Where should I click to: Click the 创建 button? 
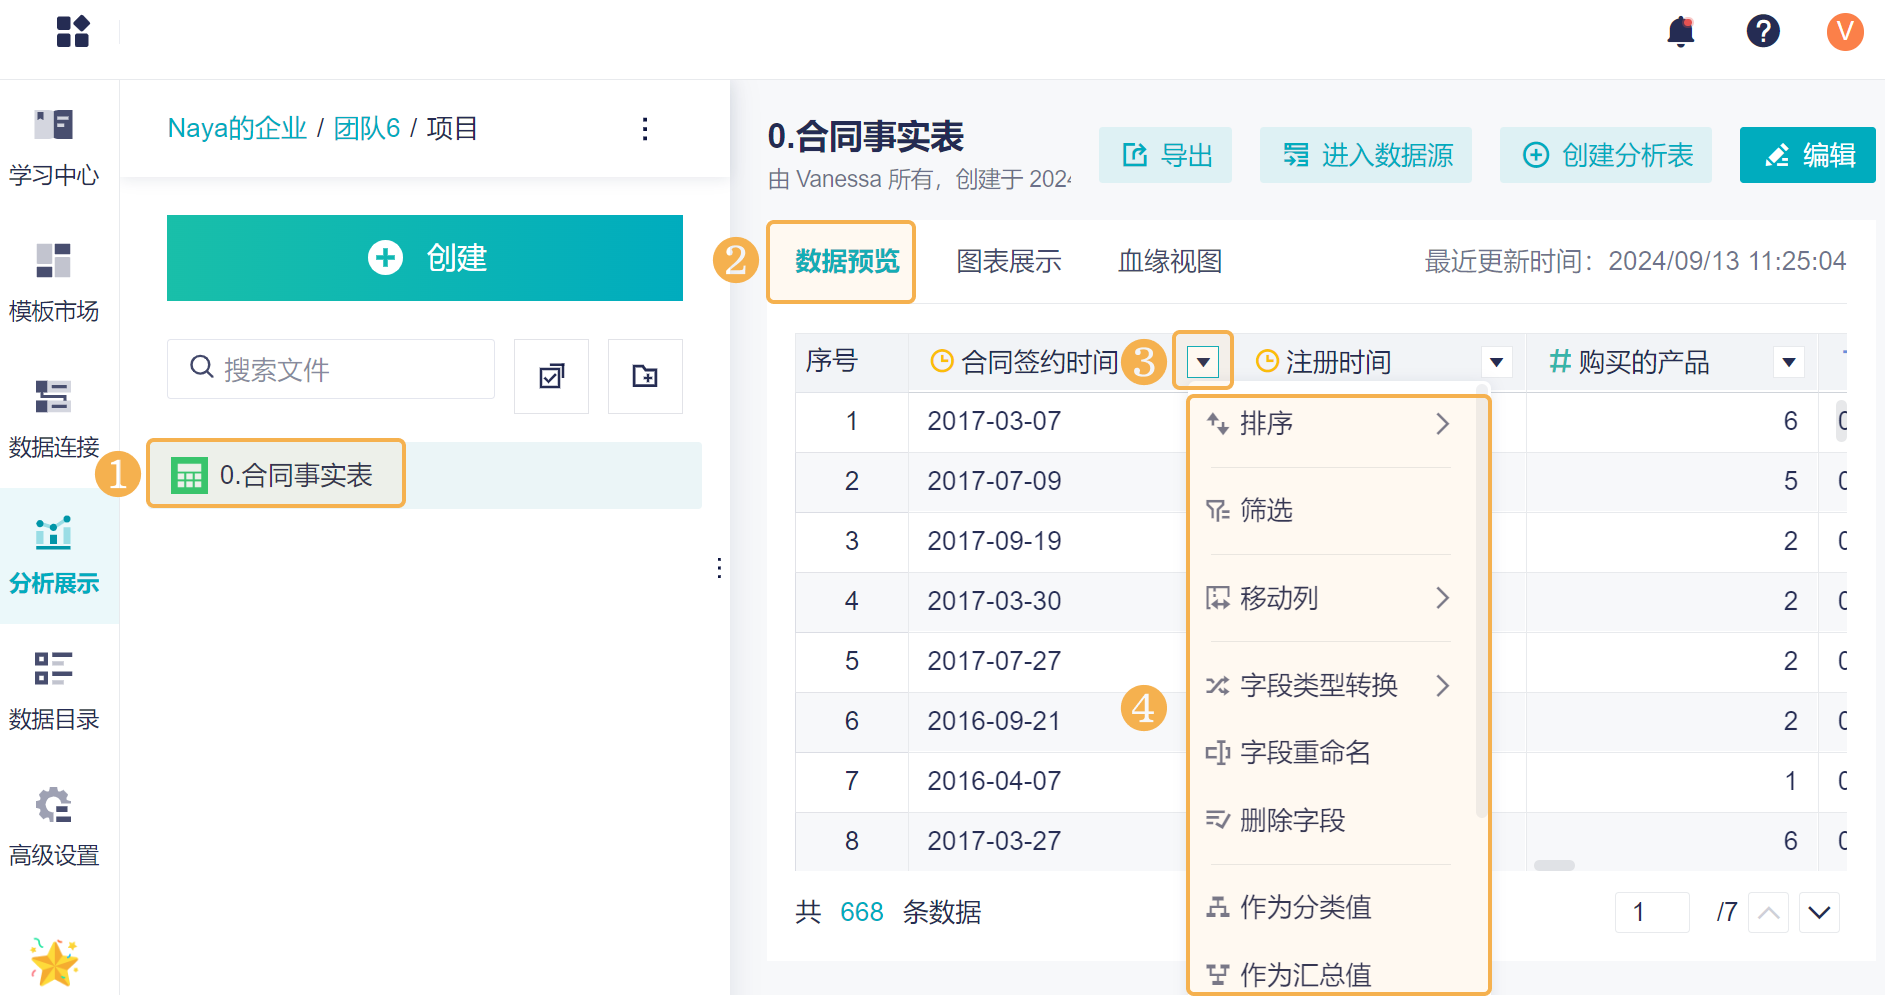pyautogui.click(x=425, y=257)
